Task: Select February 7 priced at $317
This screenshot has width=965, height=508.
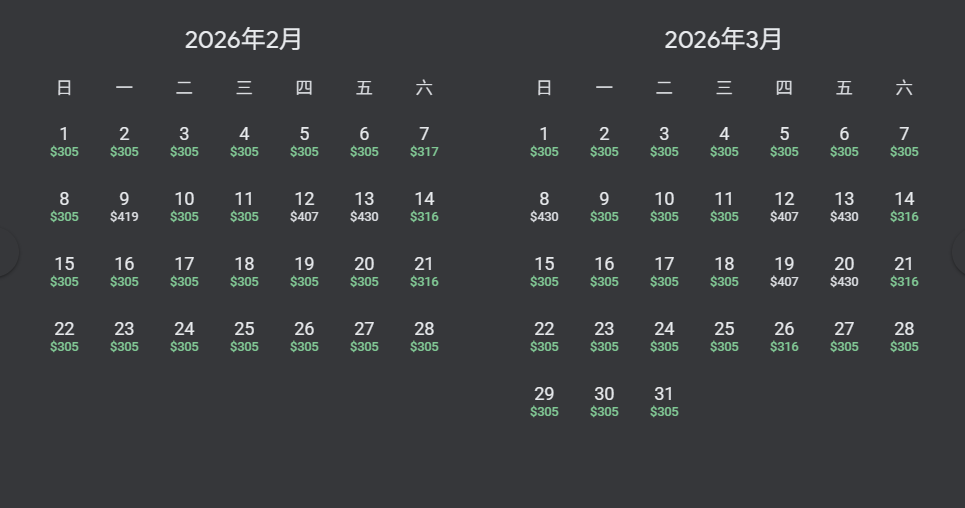Action: coord(424,141)
